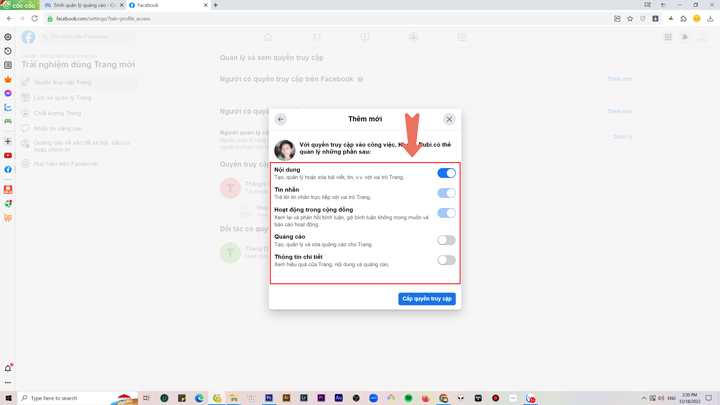720x405 pixels.
Task: Toggle the Nội dung permission switch
Action: coord(446,173)
